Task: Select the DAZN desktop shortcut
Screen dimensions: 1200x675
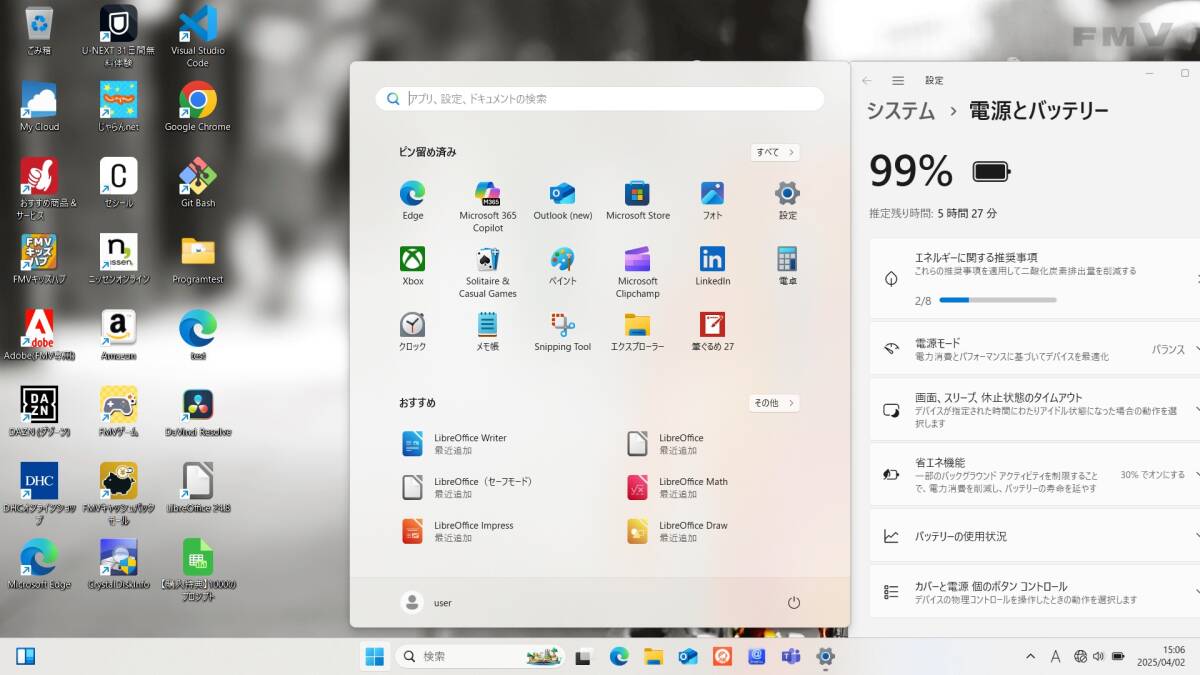Action: (39, 412)
